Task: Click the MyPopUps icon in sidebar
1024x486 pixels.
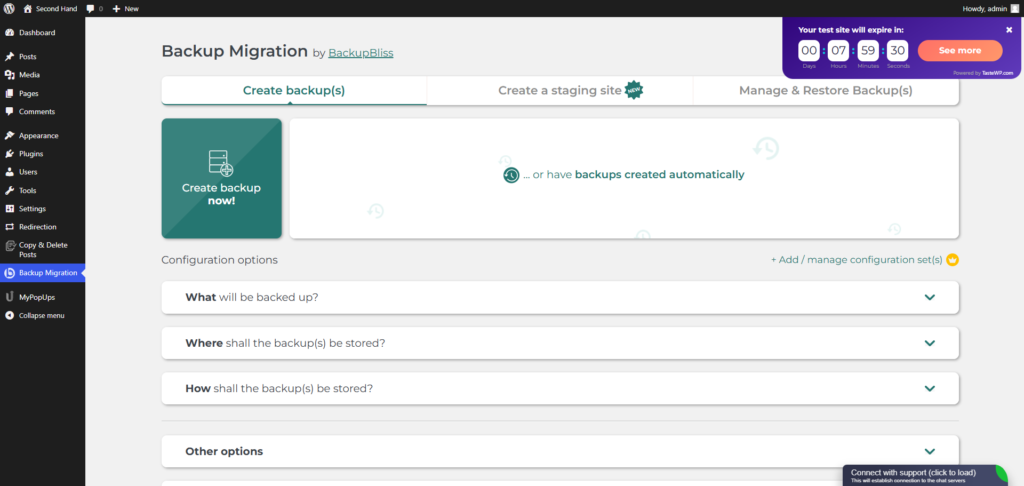Action: [9, 297]
